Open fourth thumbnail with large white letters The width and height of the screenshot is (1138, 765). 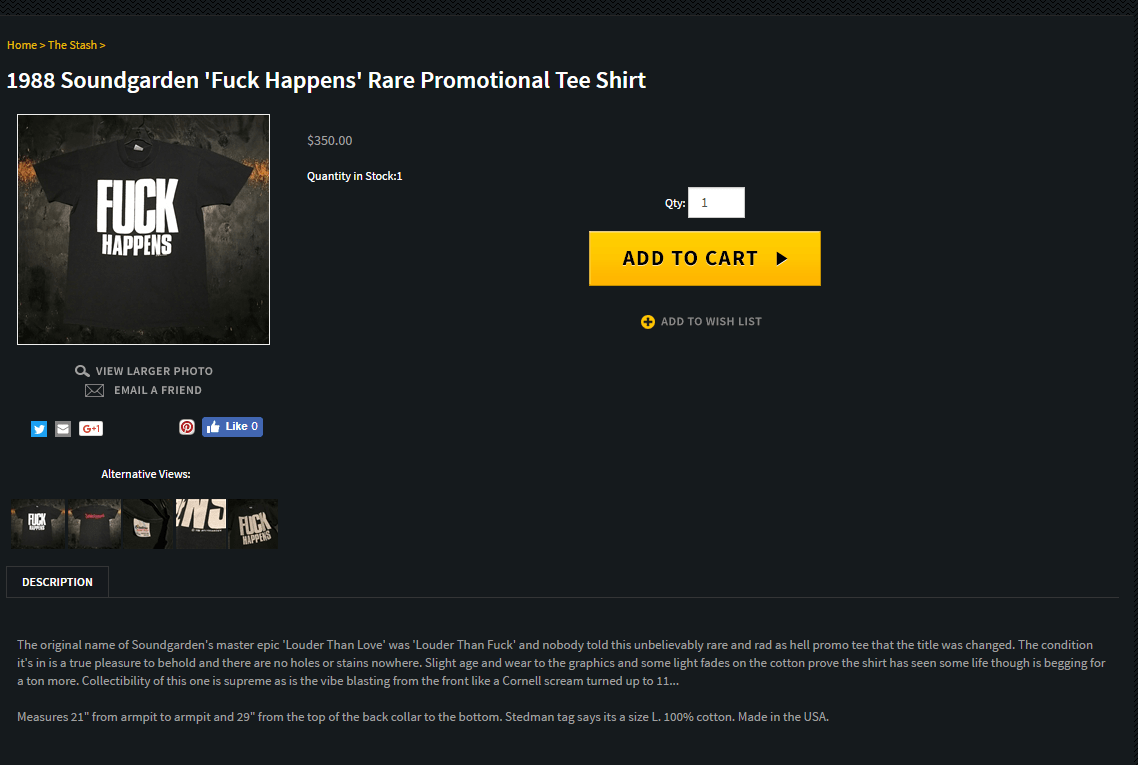(201, 523)
